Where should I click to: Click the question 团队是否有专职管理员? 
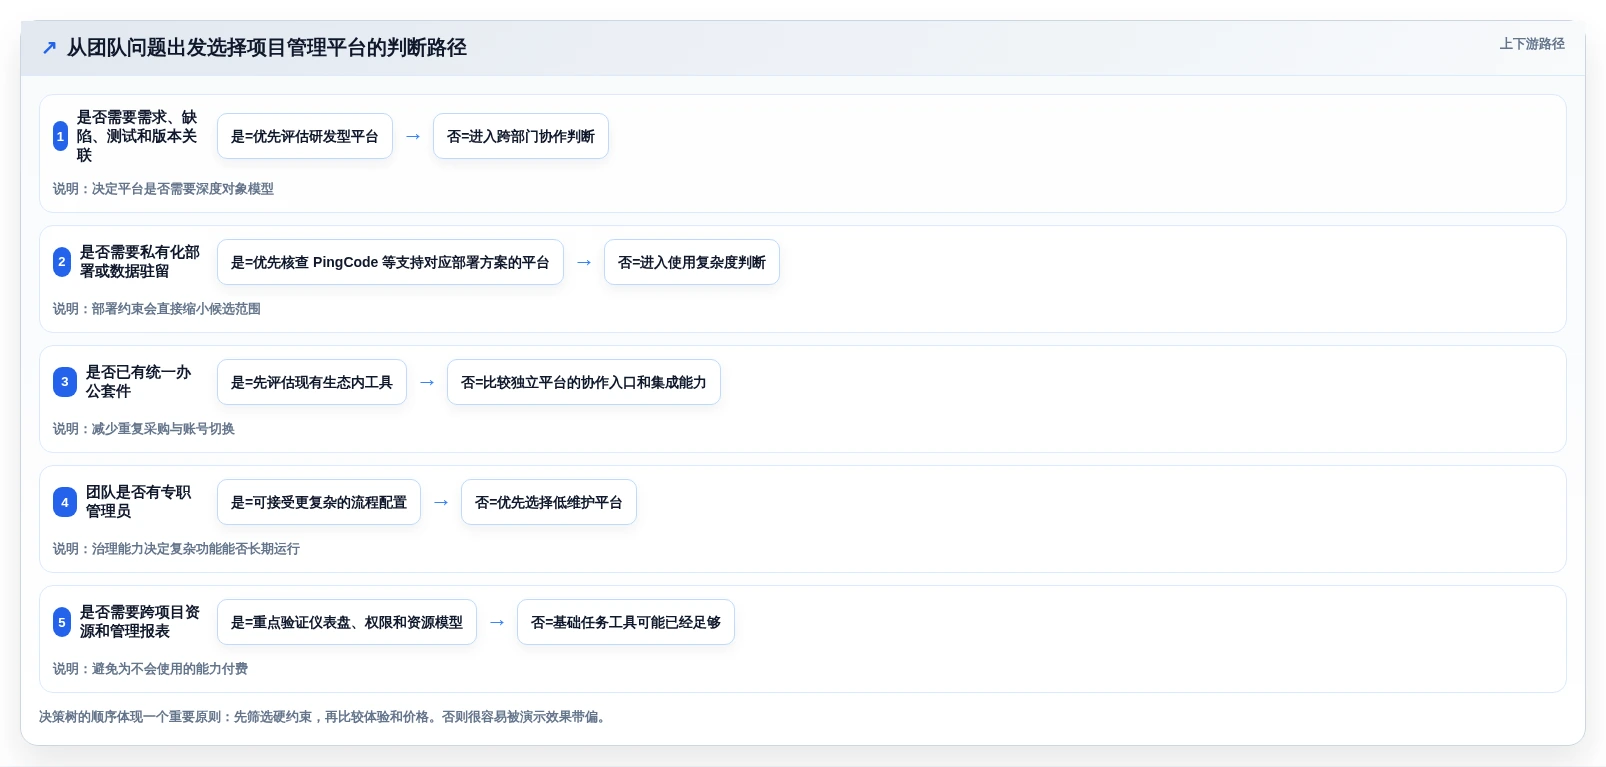coord(138,502)
